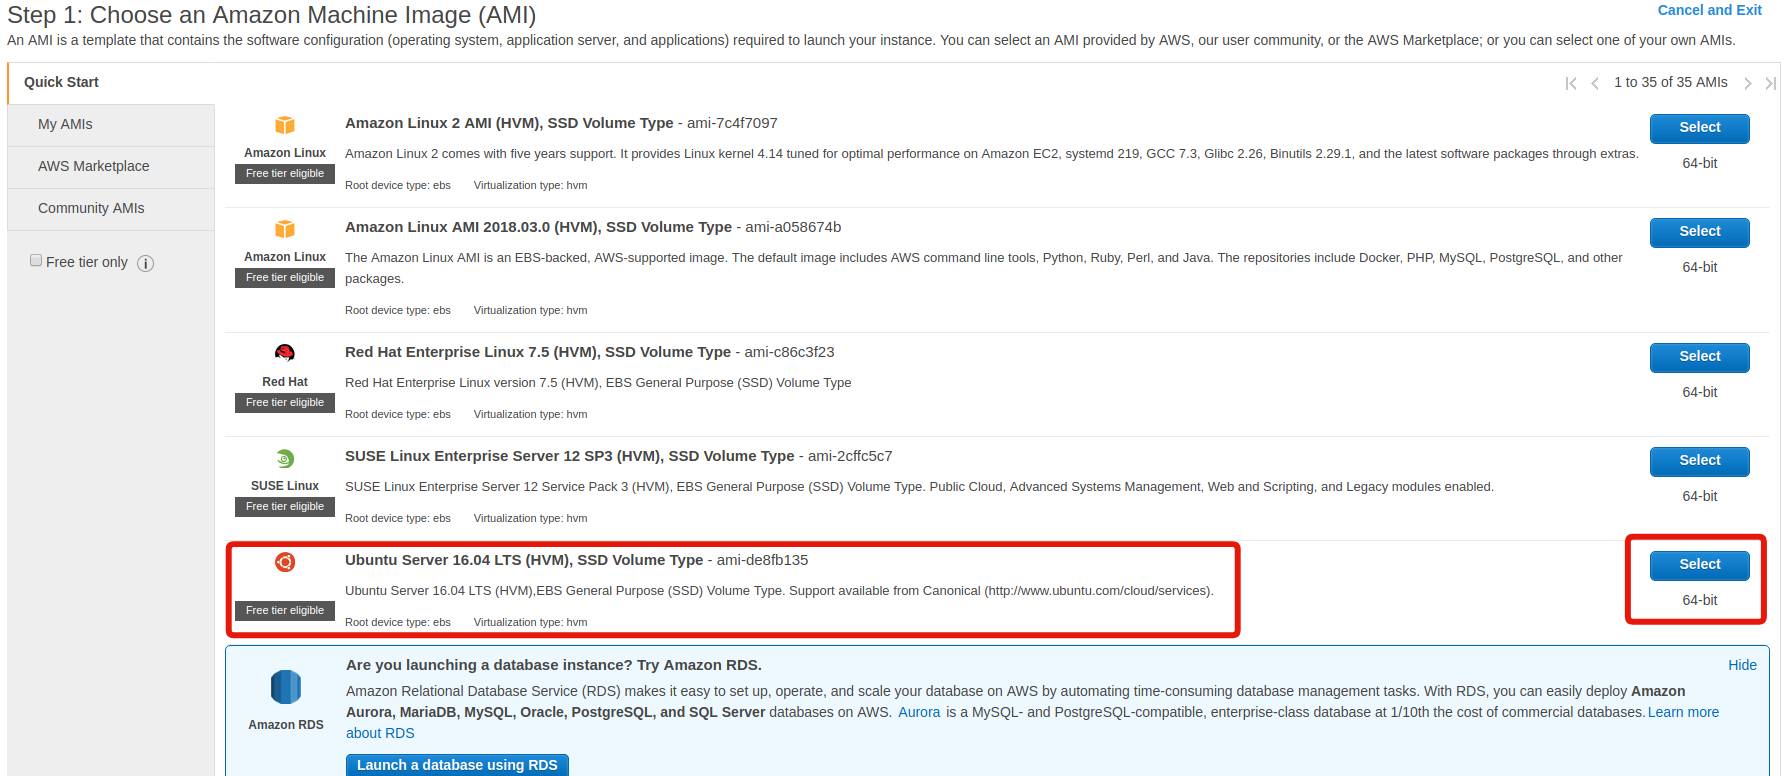Image resolution: width=1792 pixels, height=776 pixels.
Task: Click the Amazon RDS database icon
Action: 286,687
